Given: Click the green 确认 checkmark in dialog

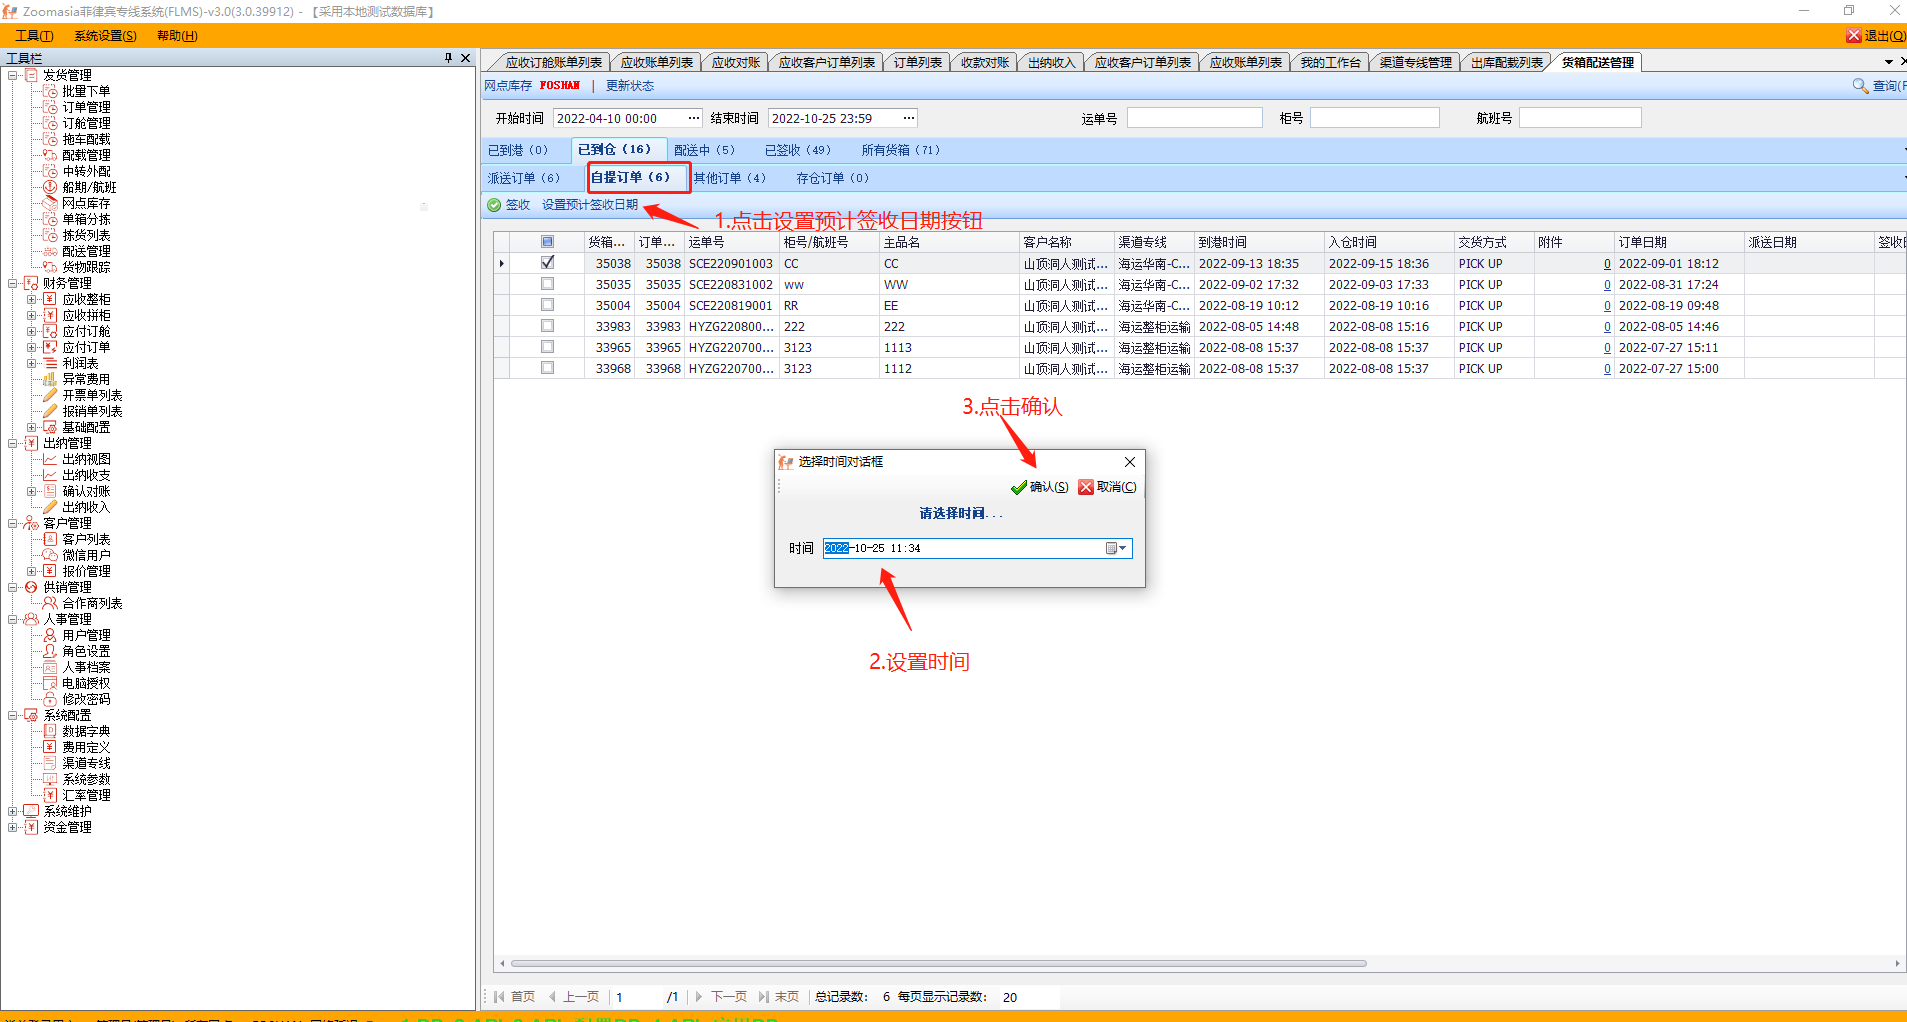Looking at the screenshot, I should pos(1019,488).
